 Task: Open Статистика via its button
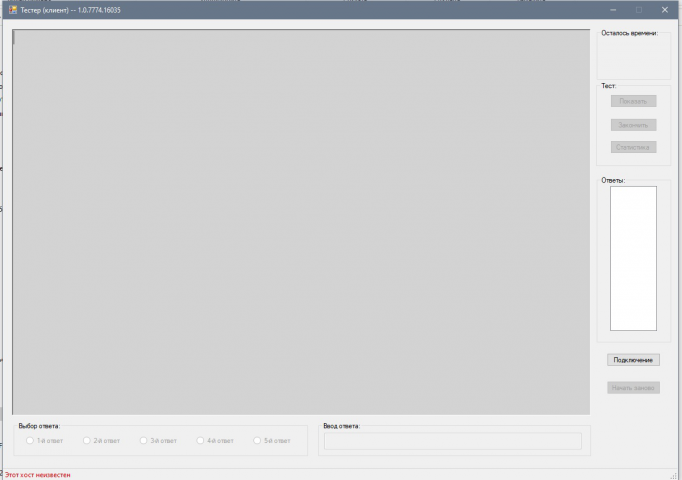633,147
